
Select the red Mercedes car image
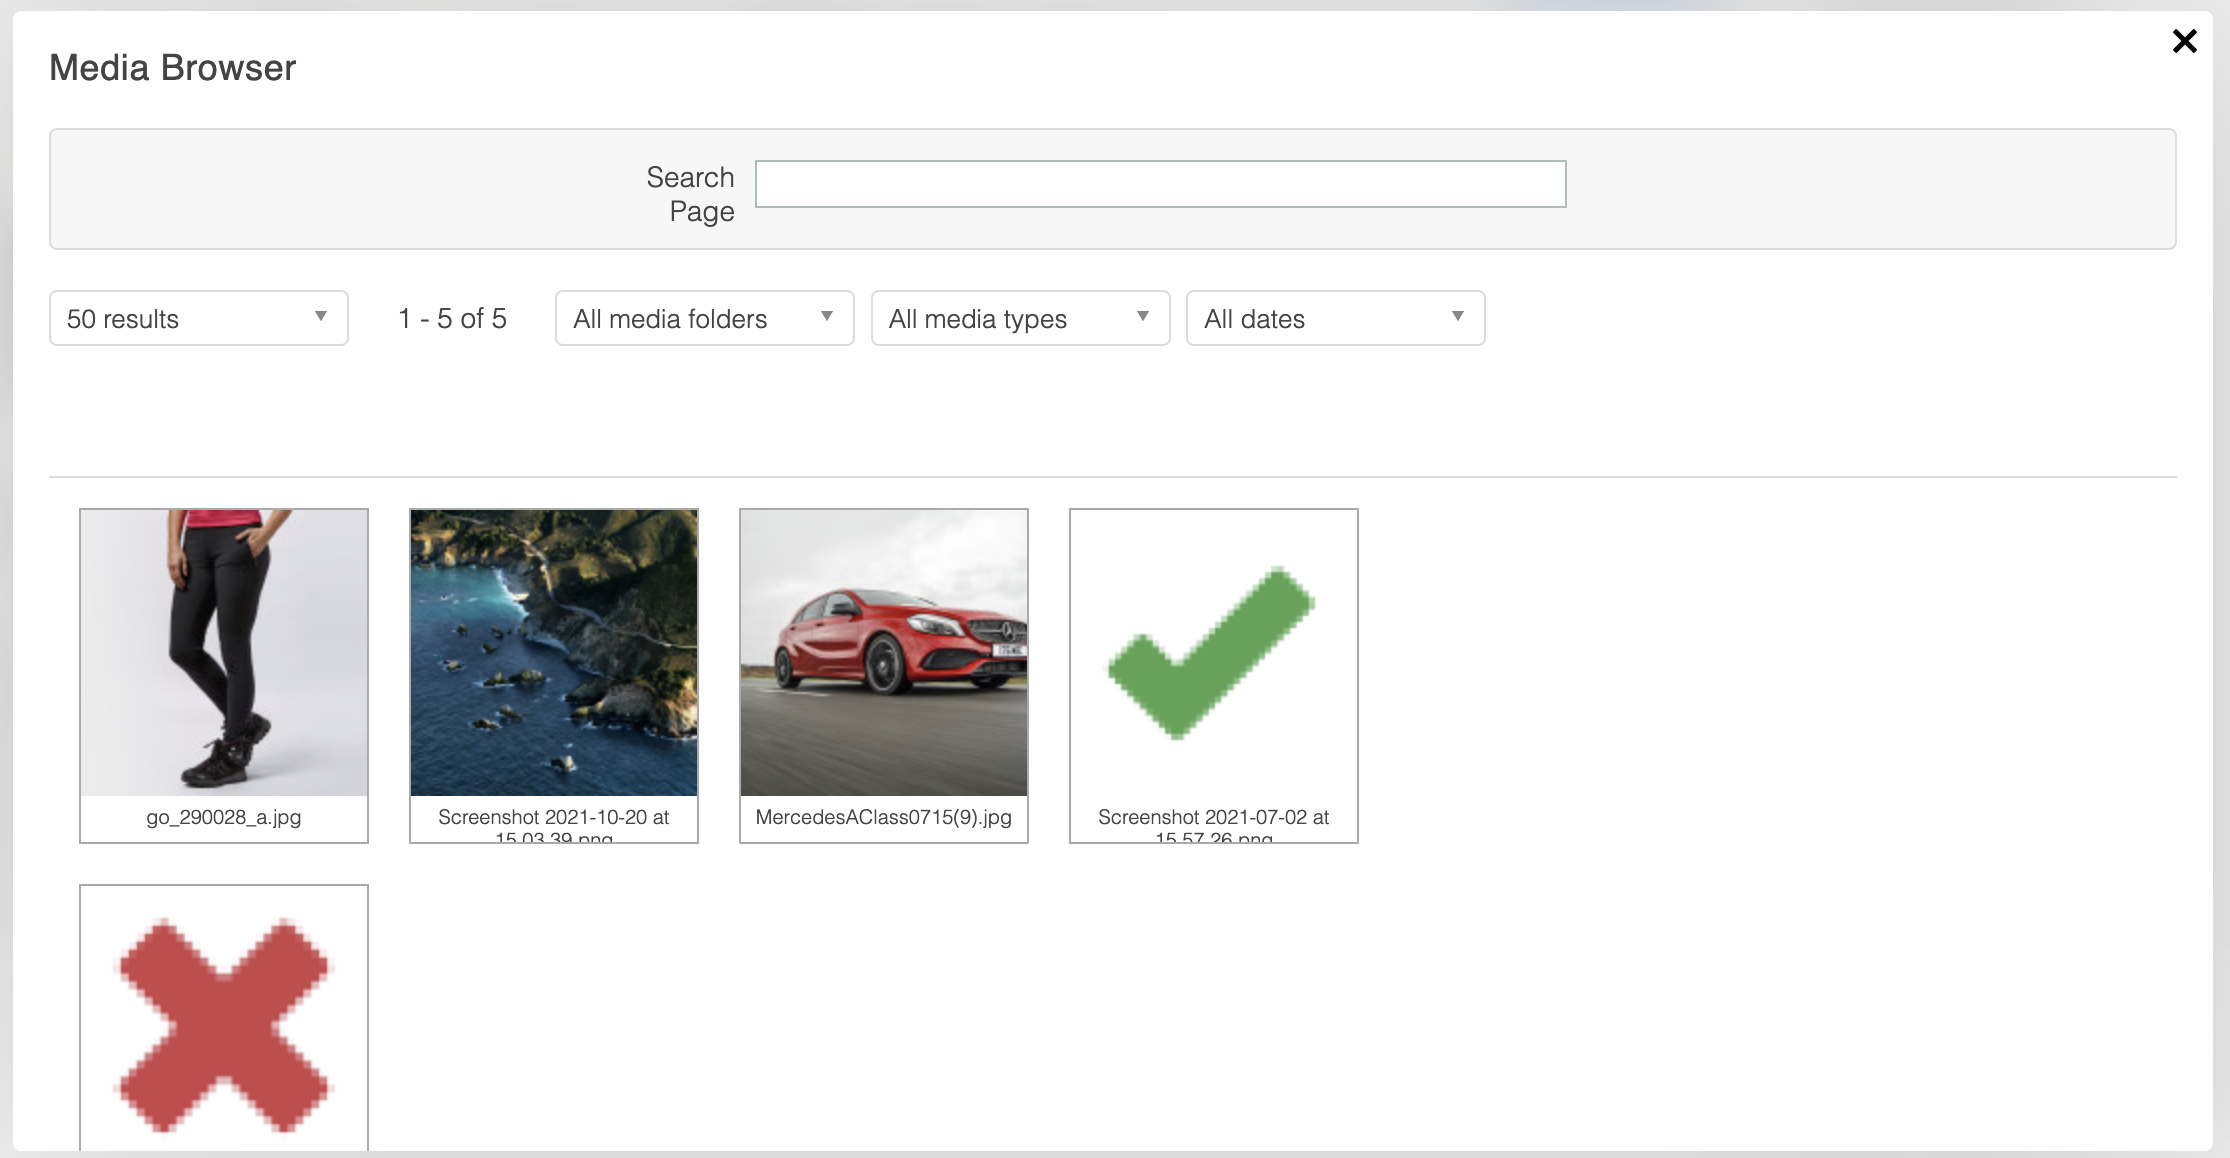point(884,652)
